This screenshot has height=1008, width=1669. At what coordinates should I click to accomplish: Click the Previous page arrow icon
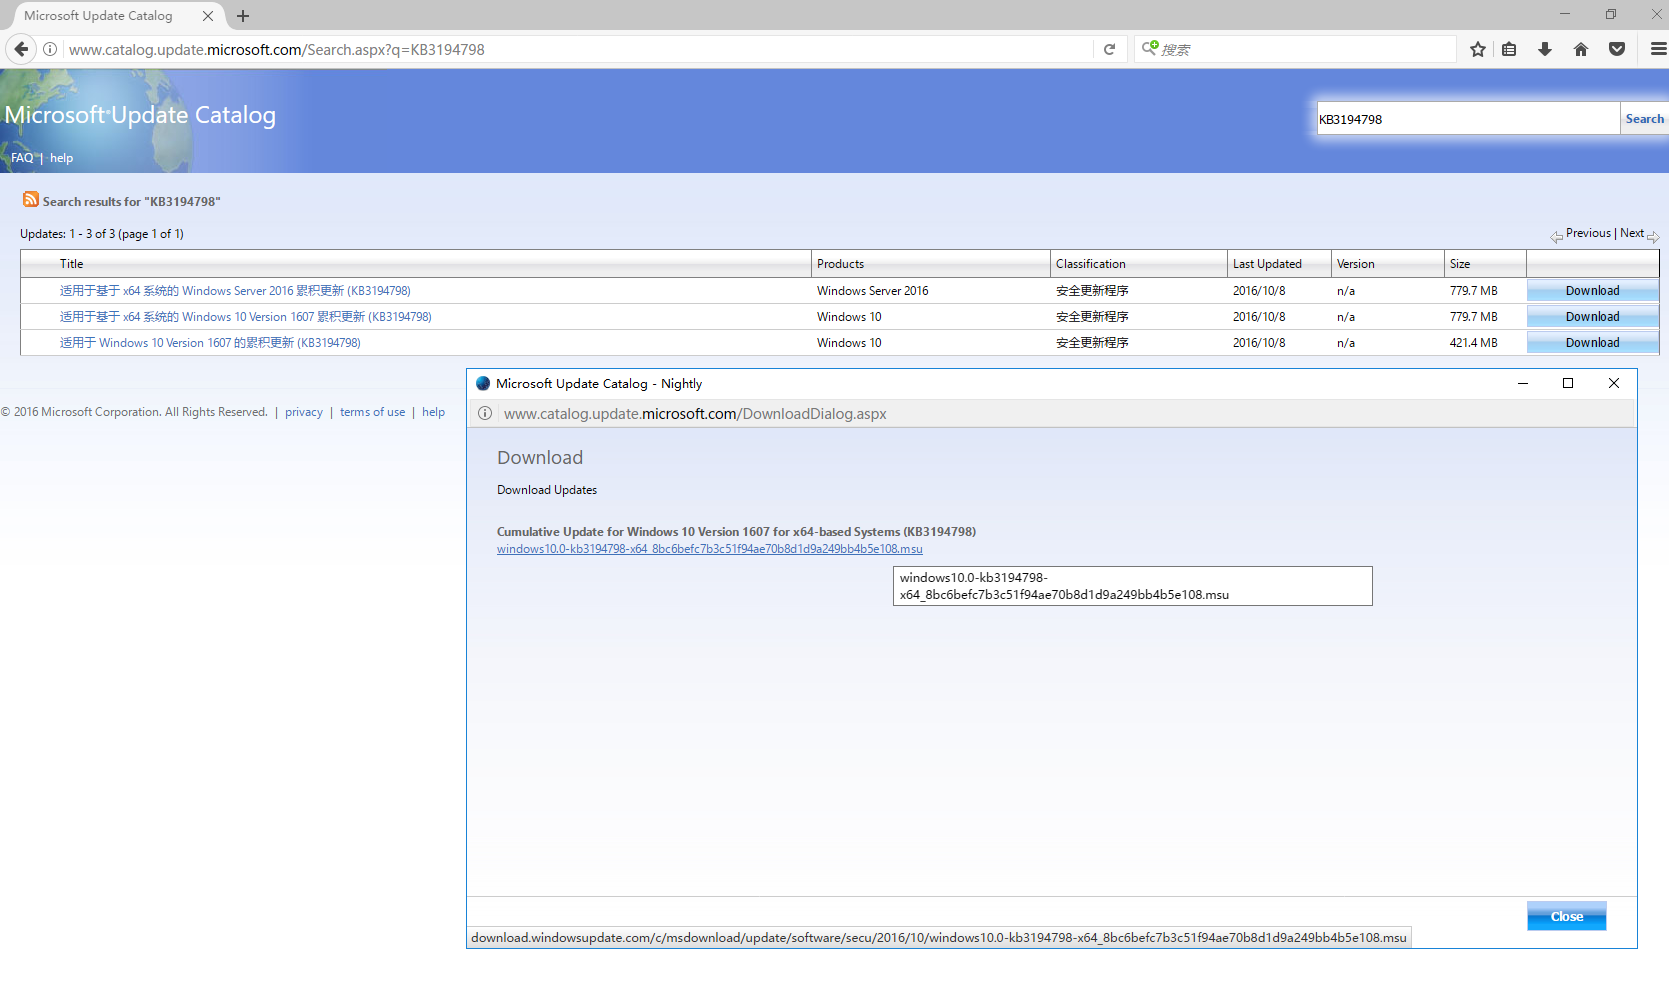(1557, 237)
